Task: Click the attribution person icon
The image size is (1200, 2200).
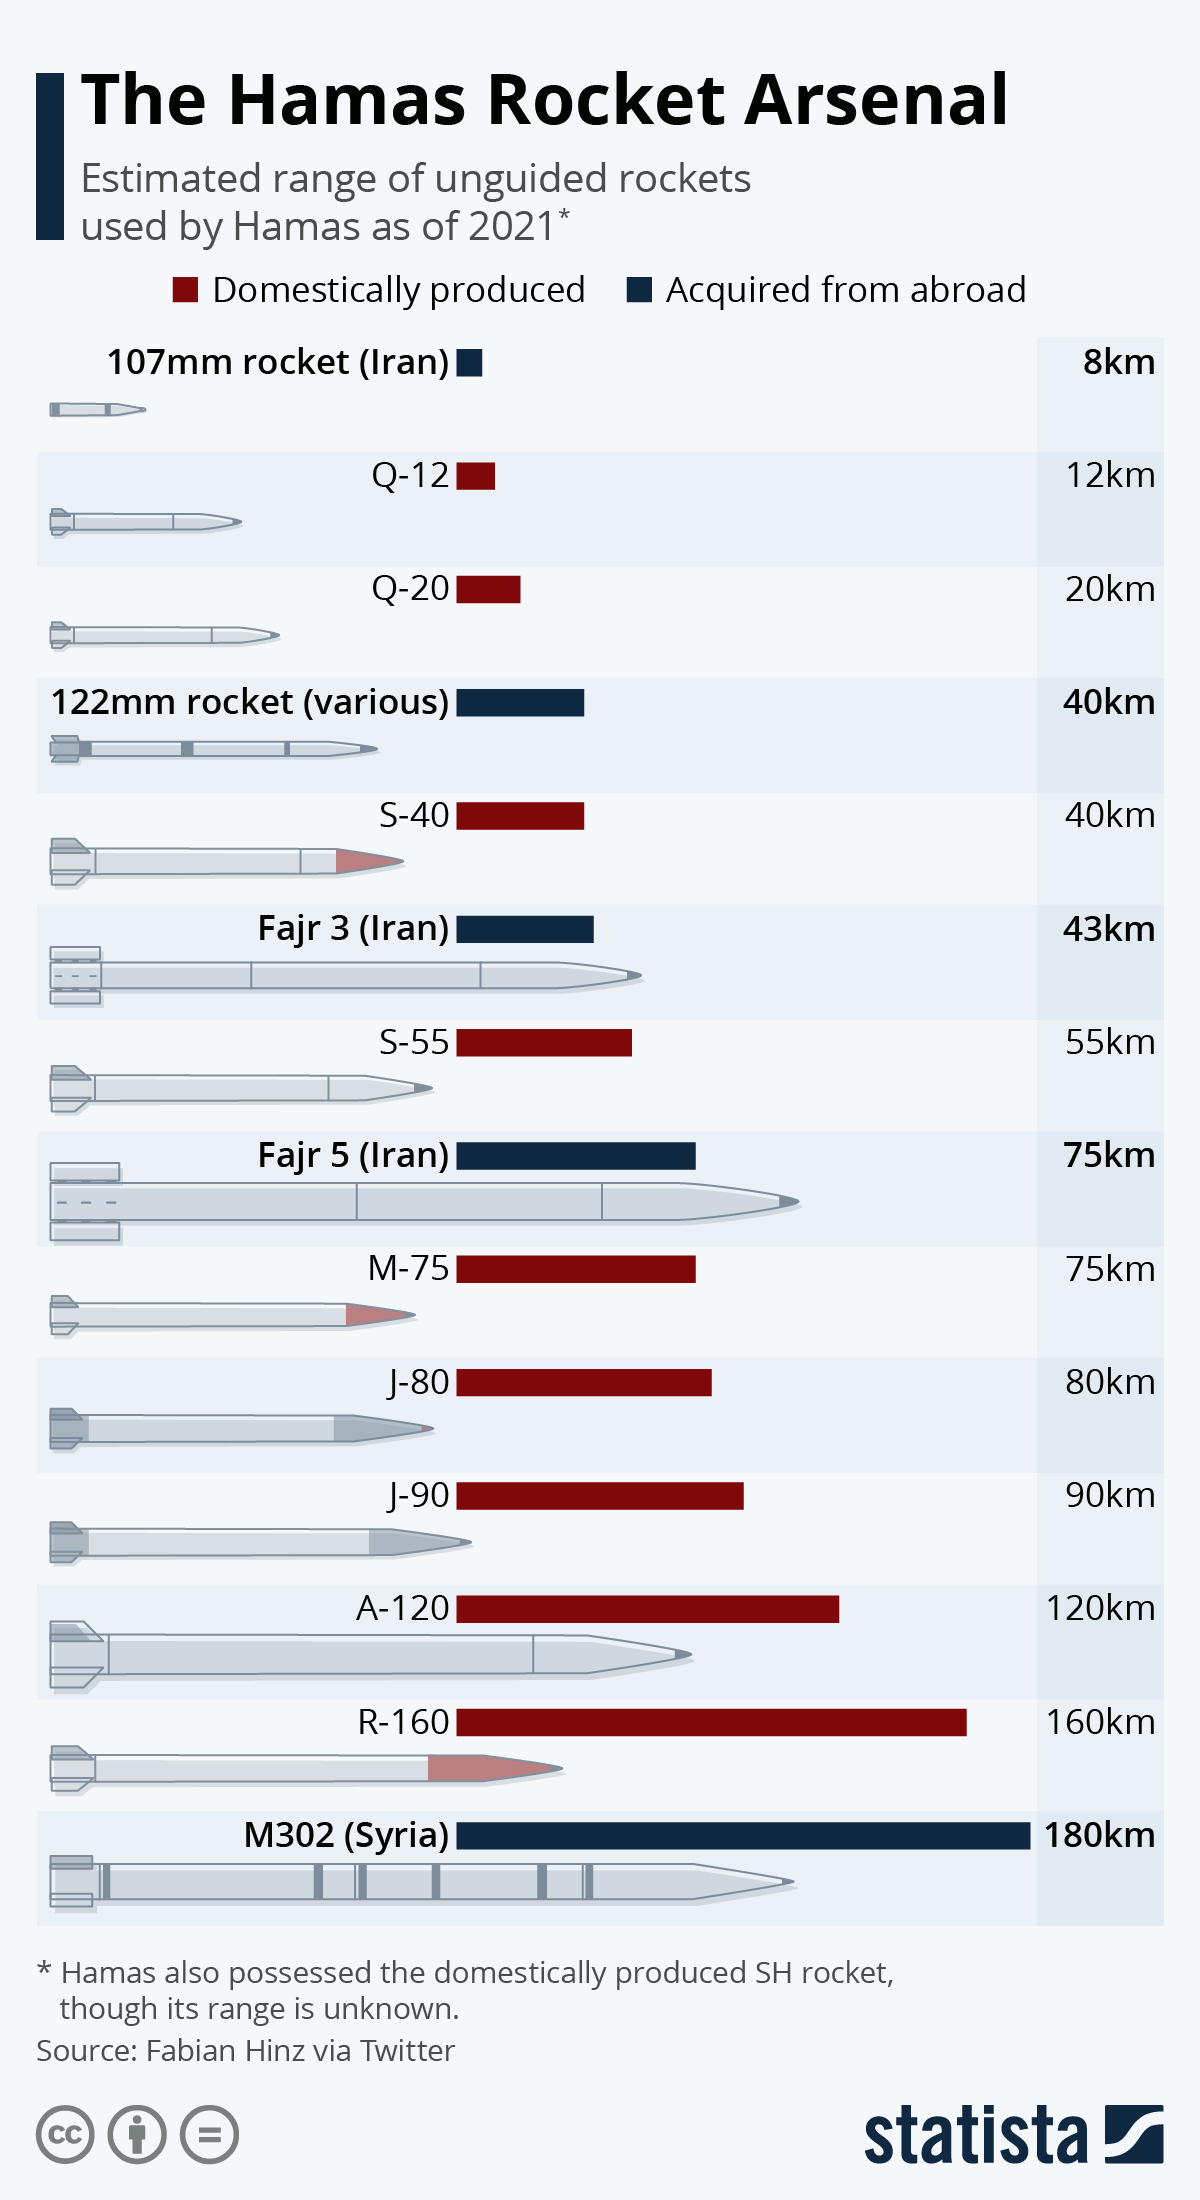Action: coord(137,2136)
